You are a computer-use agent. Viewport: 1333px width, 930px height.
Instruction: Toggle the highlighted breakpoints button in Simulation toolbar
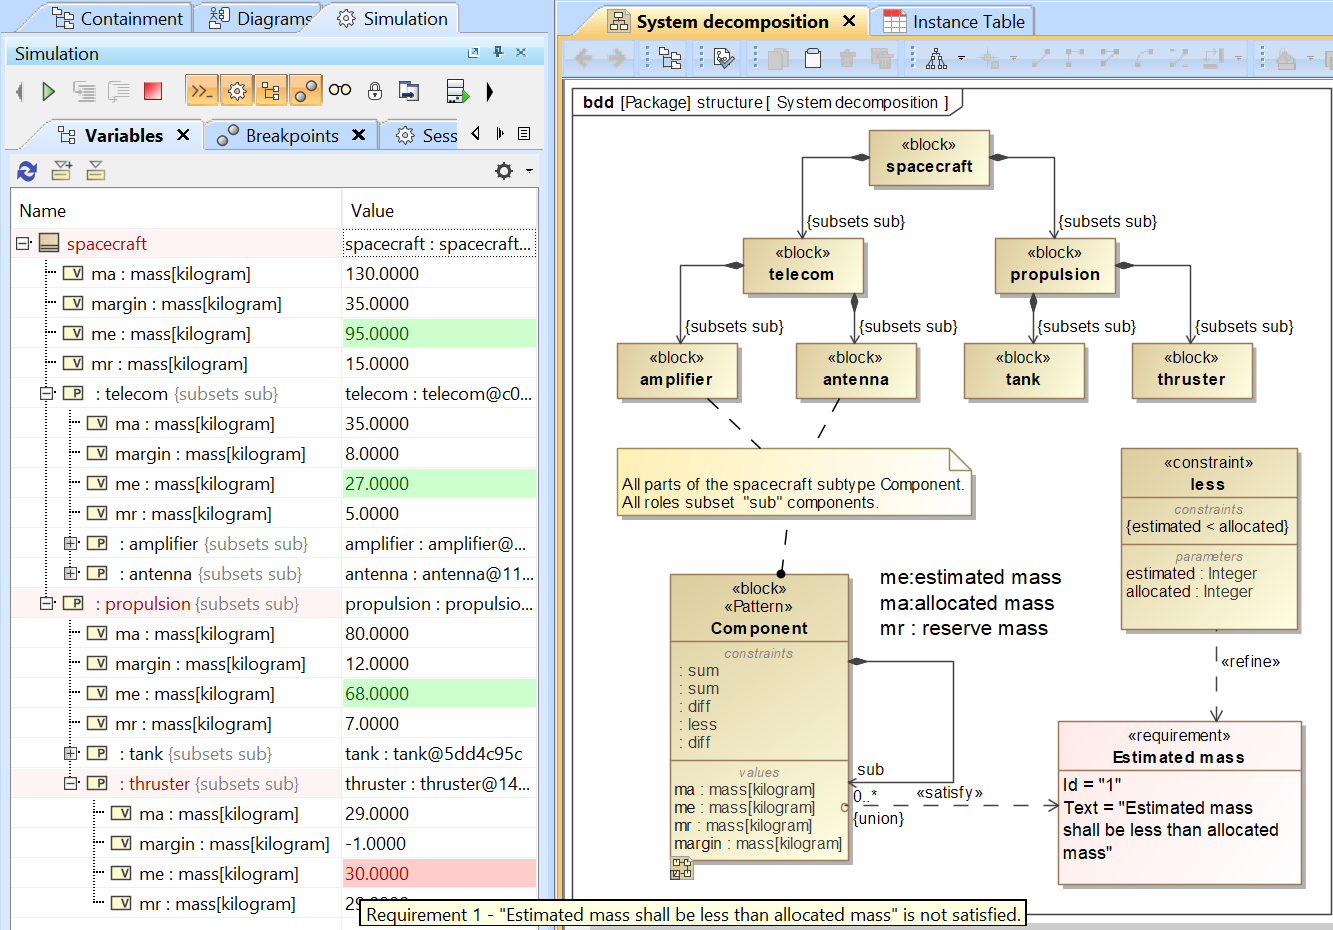pyautogui.click(x=306, y=92)
